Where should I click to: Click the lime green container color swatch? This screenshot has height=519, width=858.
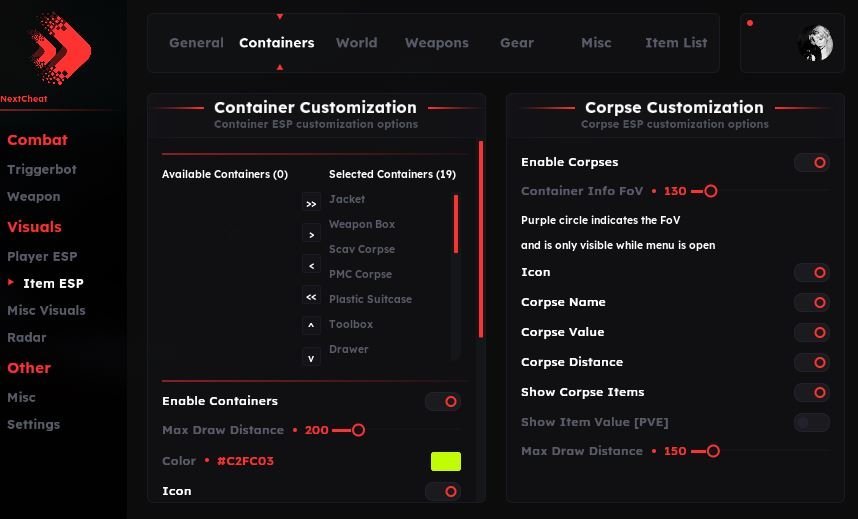tap(445, 461)
